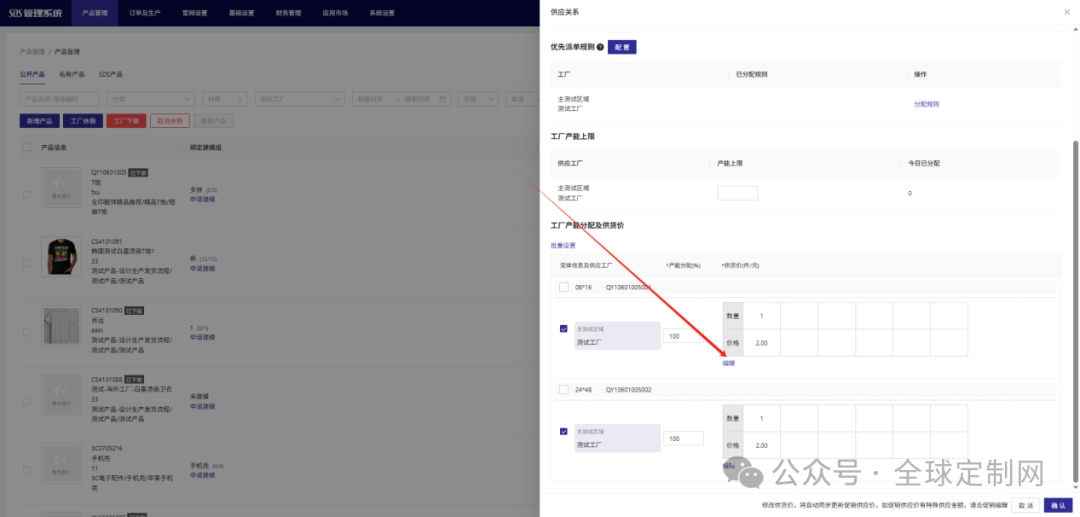Click the help icon beside 优先派单规则

pos(600,47)
